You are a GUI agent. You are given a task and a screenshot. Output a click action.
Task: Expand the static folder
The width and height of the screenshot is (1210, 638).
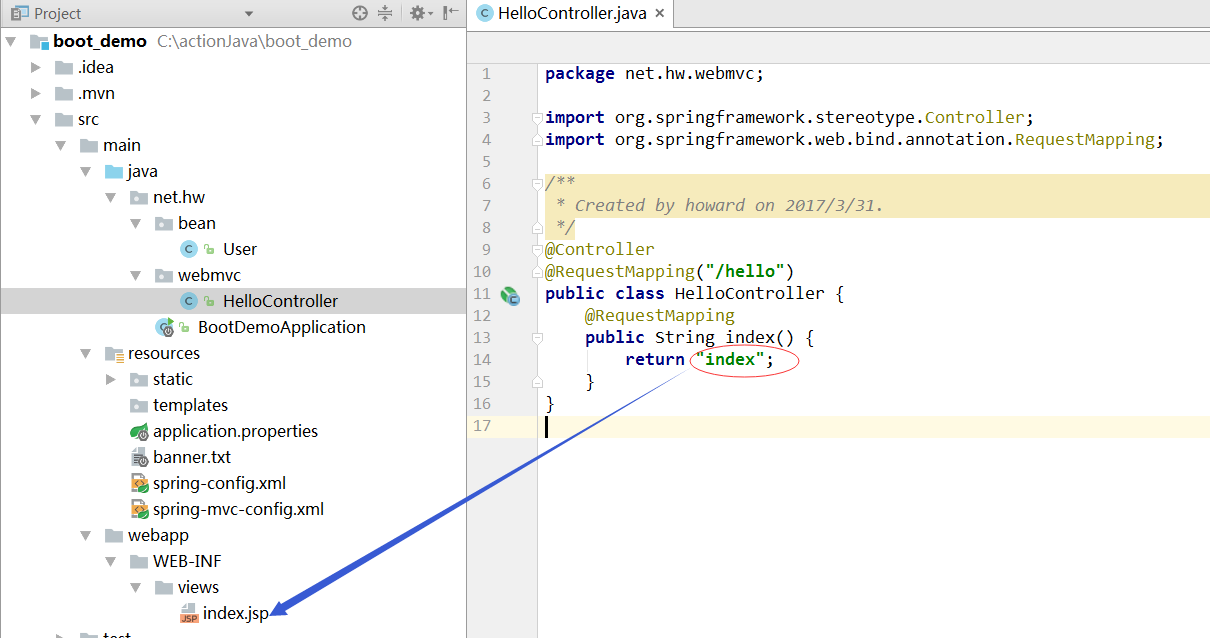click(x=111, y=379)
